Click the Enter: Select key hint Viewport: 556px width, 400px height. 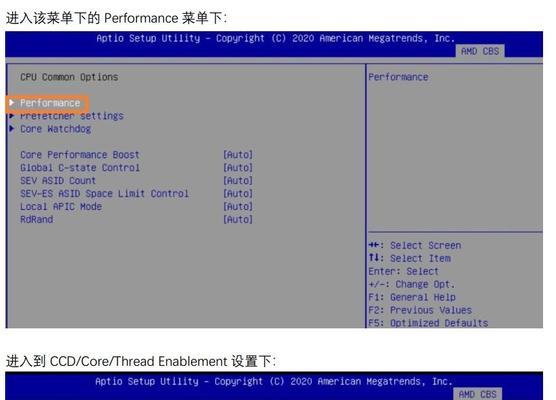coord(404,272)
